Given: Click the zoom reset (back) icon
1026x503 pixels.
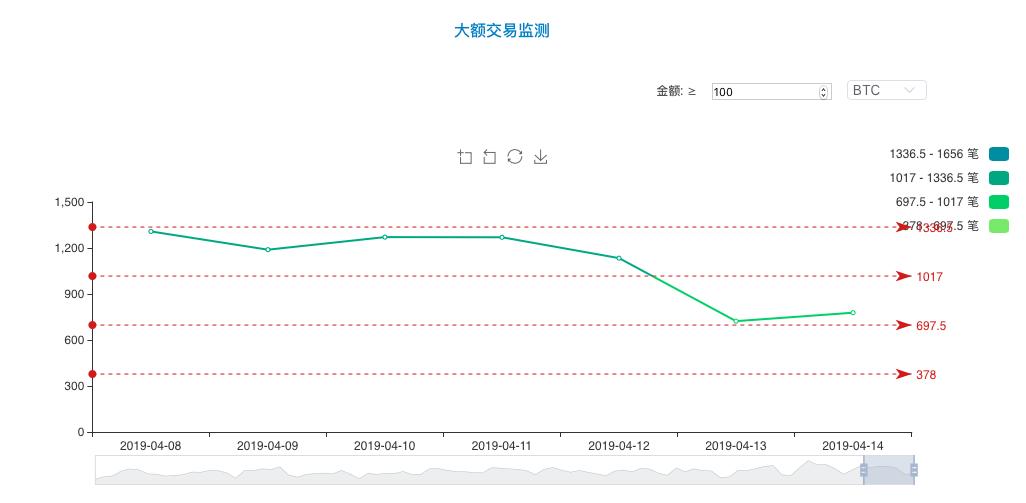Looking at the screenshot, I should (490, 157).
